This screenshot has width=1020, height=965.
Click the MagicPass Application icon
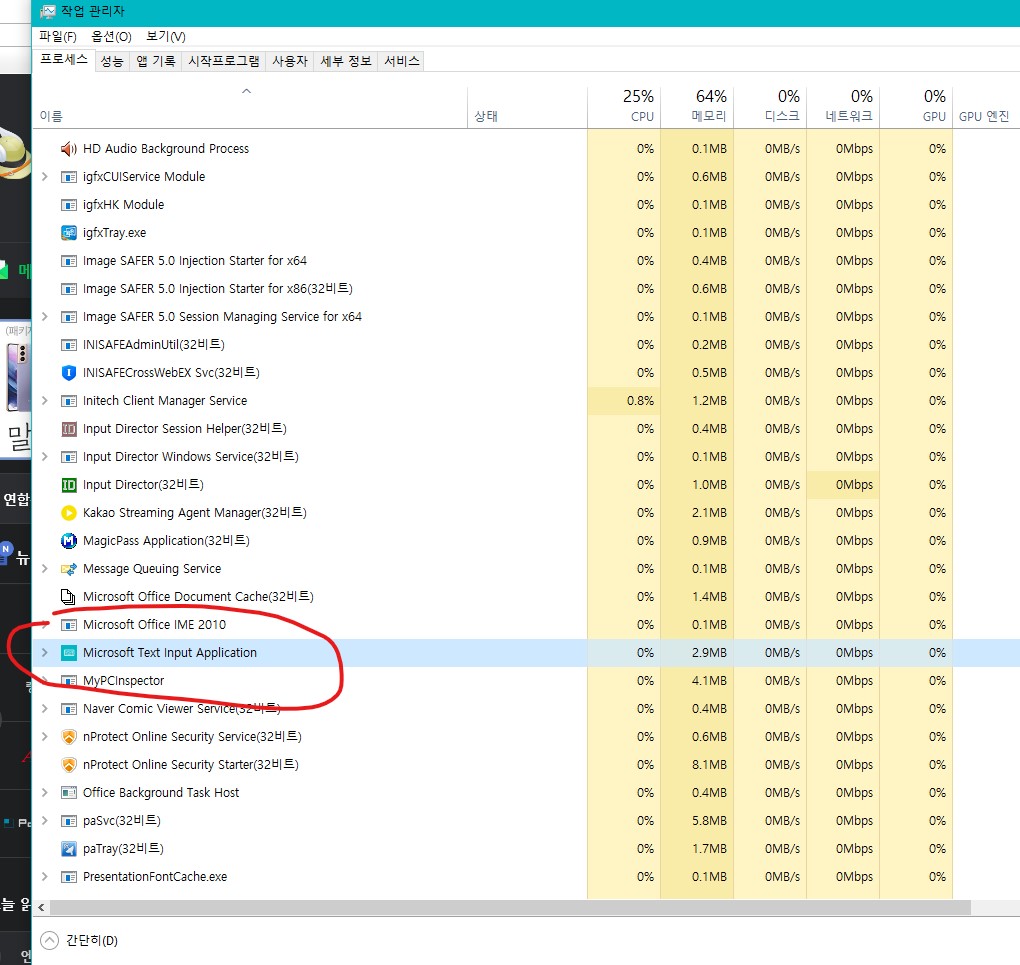(68, 541)
